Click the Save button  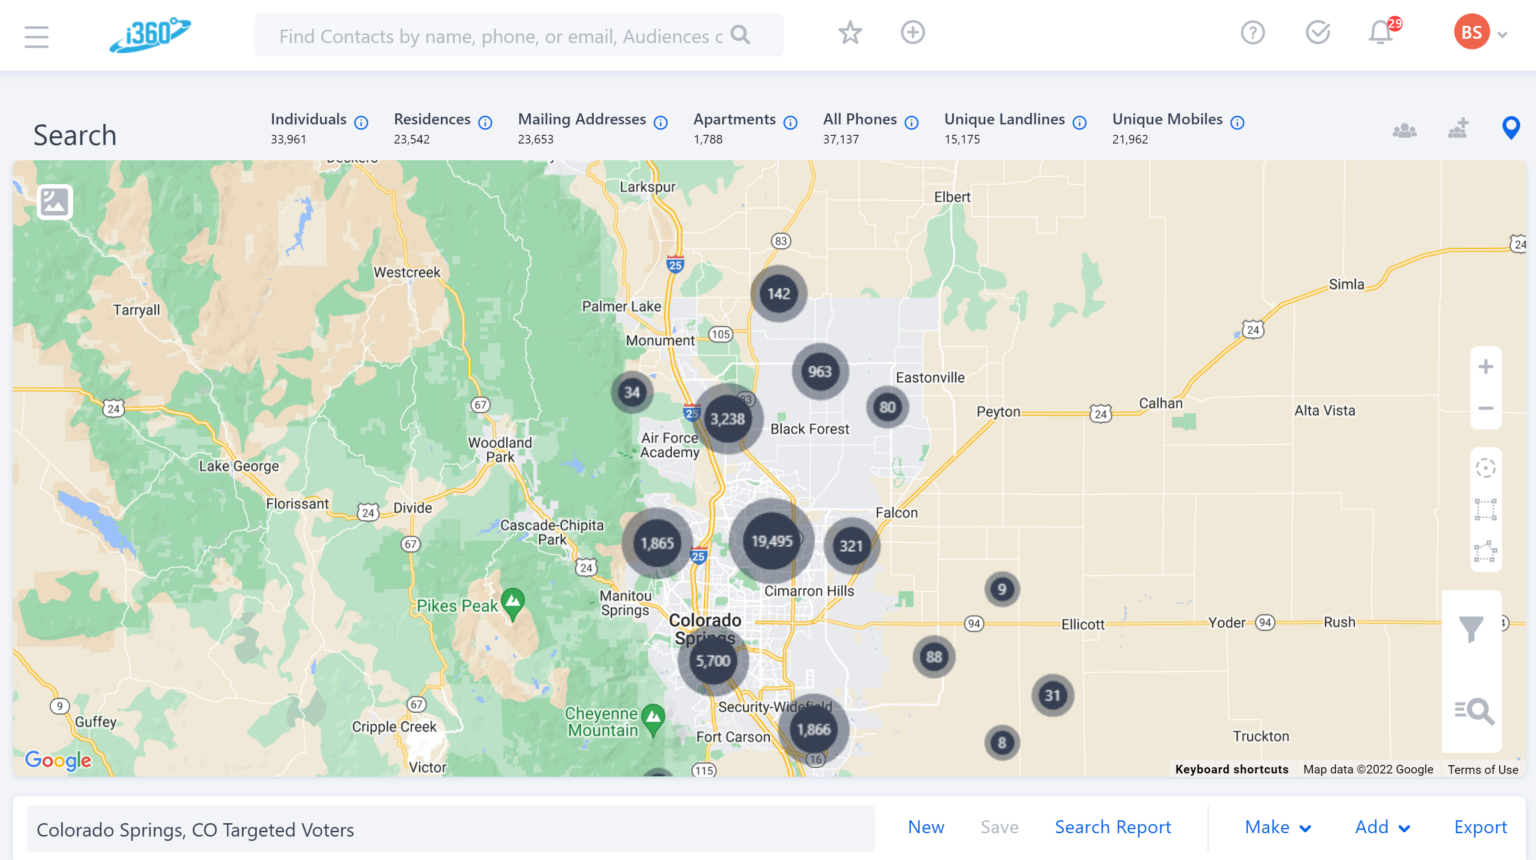coord(999,827)
